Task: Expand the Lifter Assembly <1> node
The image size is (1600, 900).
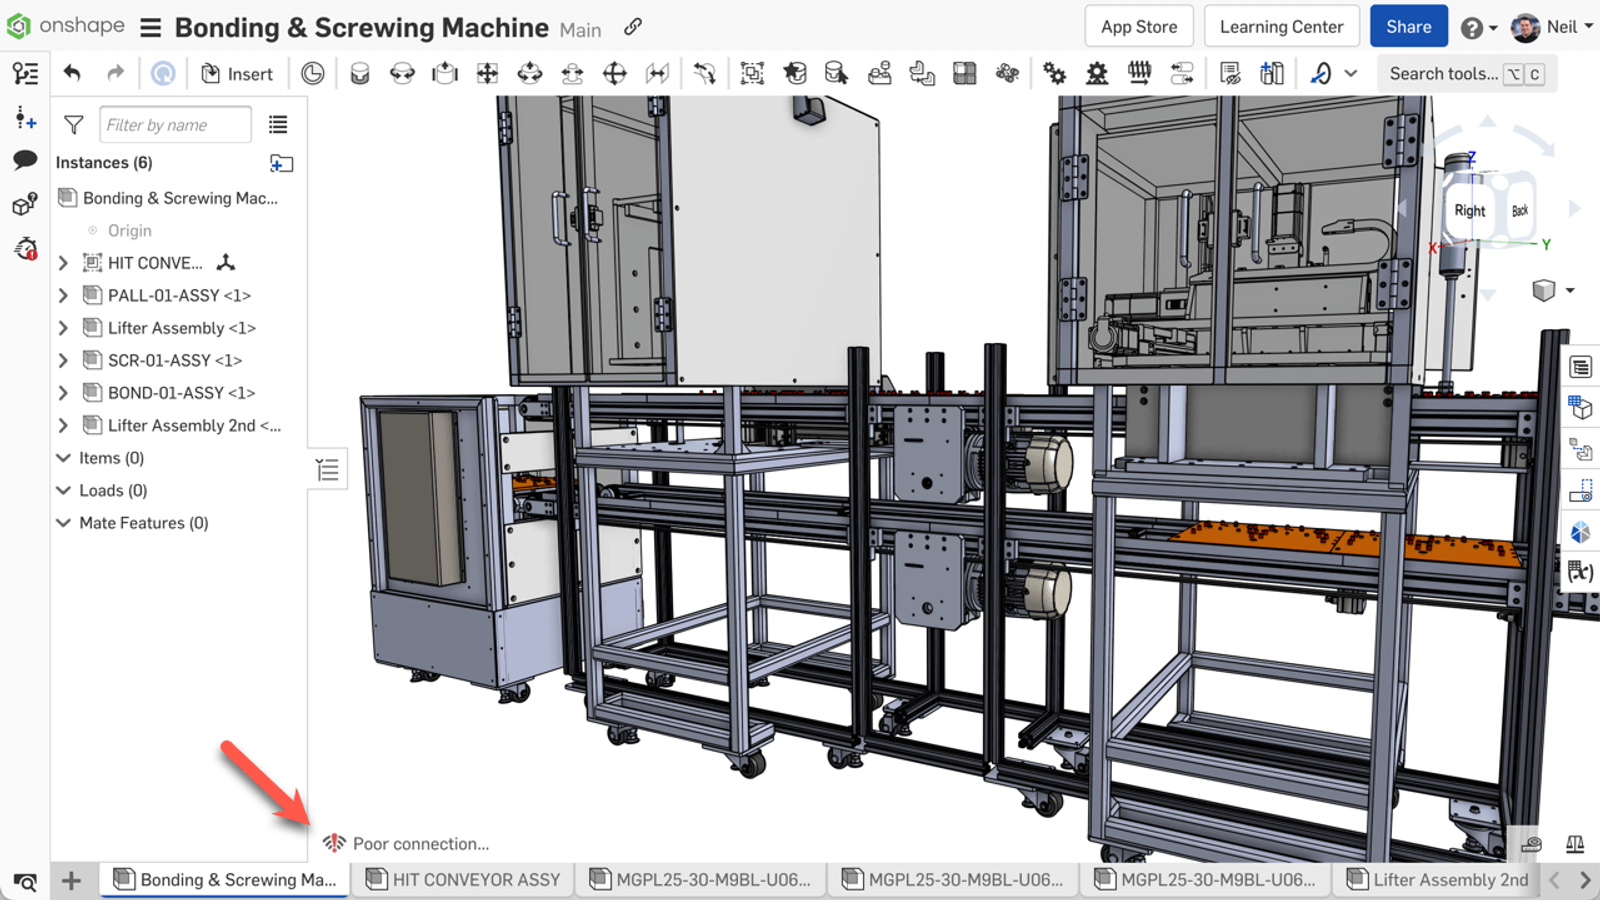Action: tap(63, 328)
